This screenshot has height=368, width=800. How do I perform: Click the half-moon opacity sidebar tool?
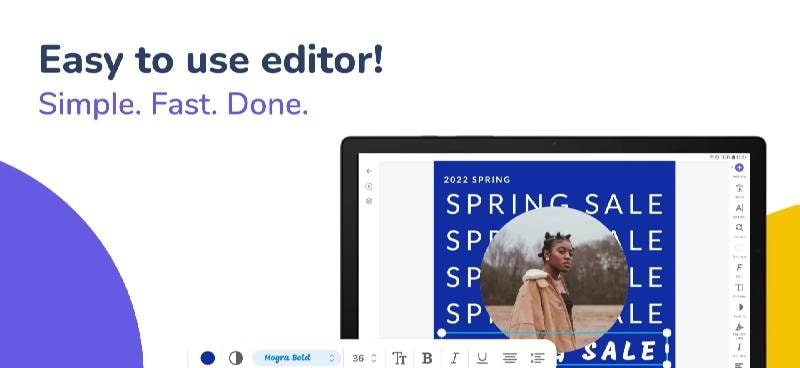(x=739, y=307)
